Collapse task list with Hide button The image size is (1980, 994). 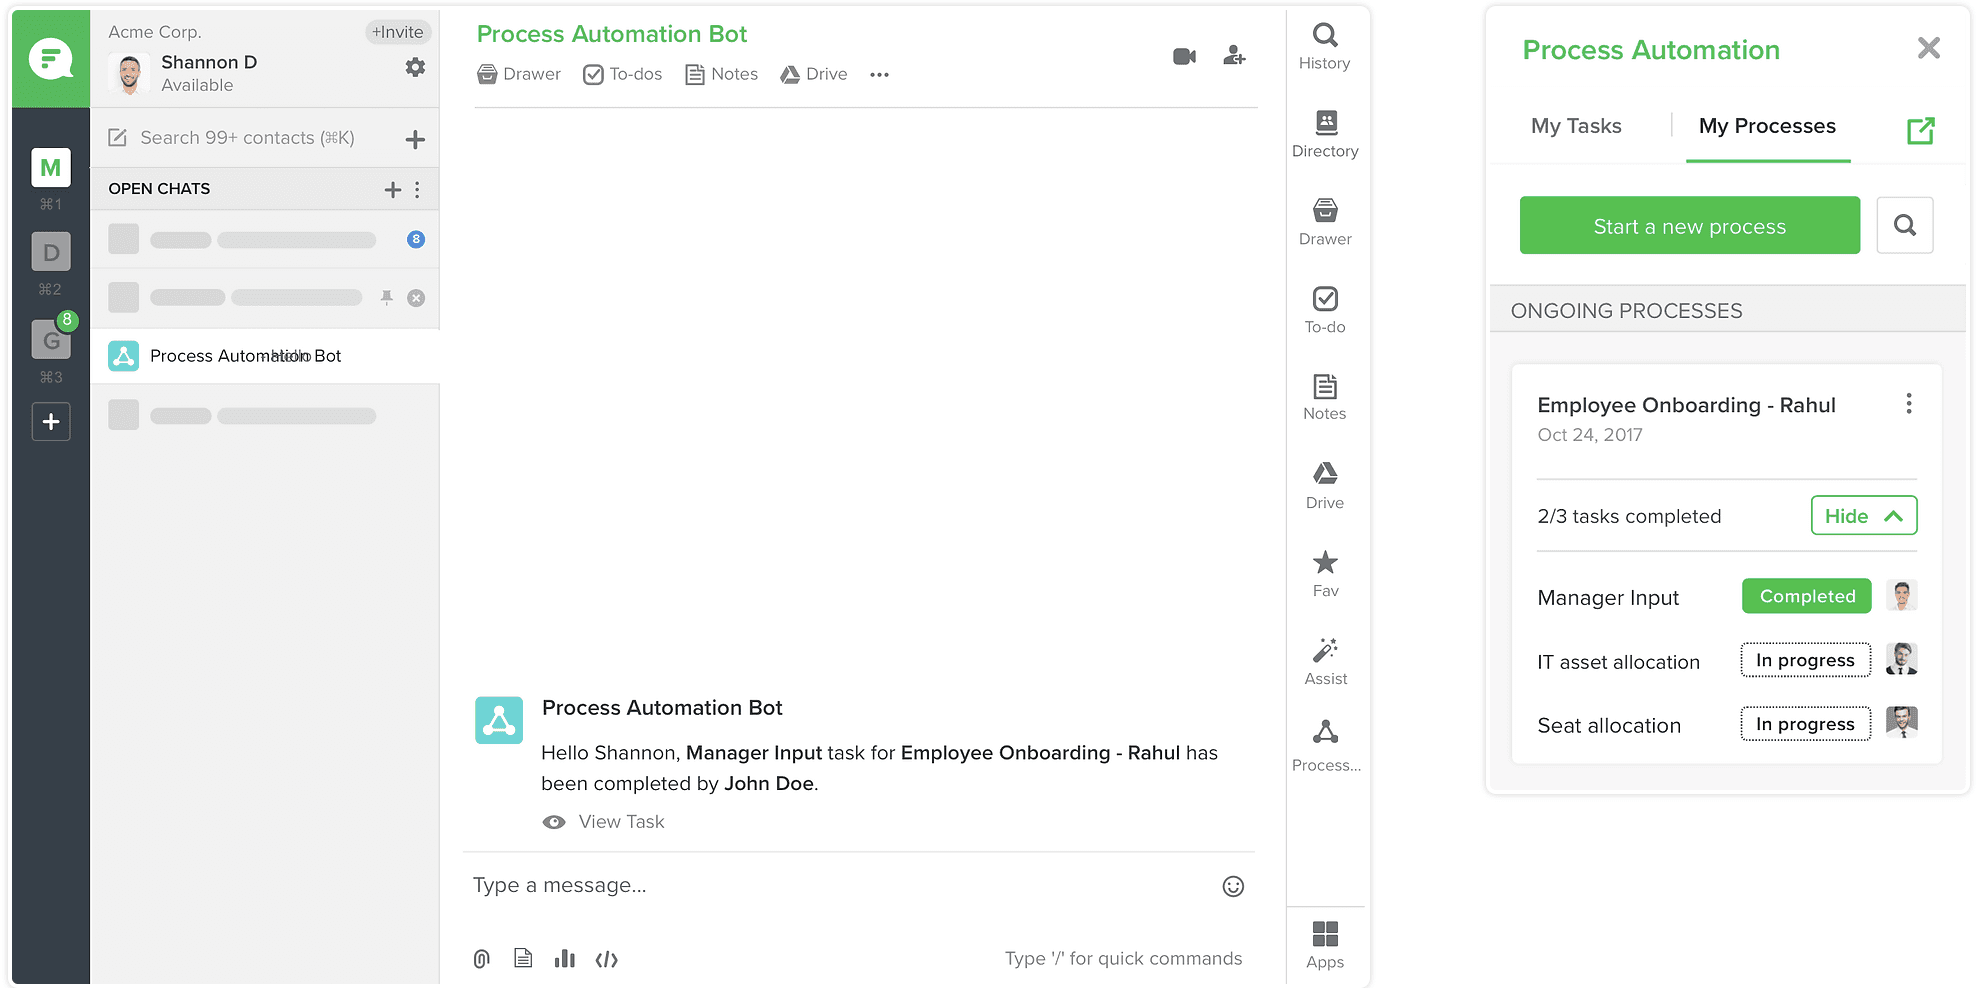(1864, 516)
